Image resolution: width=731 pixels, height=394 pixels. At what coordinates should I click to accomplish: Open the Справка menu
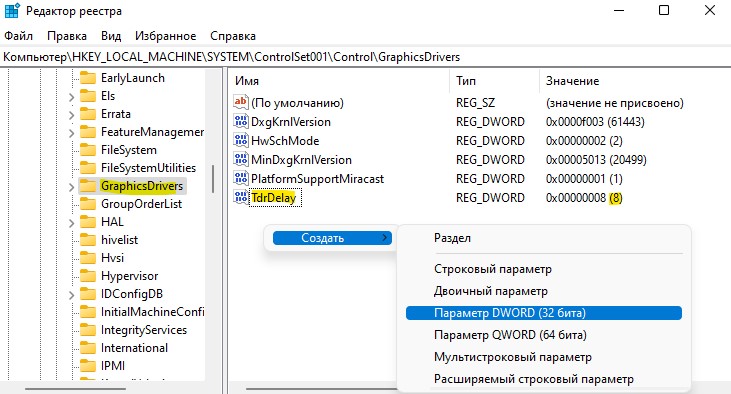tap(233, 36)
